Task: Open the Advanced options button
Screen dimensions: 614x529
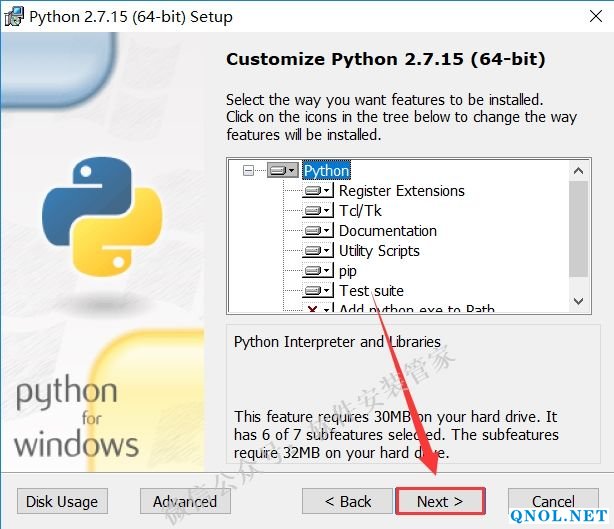Action: [x=185, y=501]
